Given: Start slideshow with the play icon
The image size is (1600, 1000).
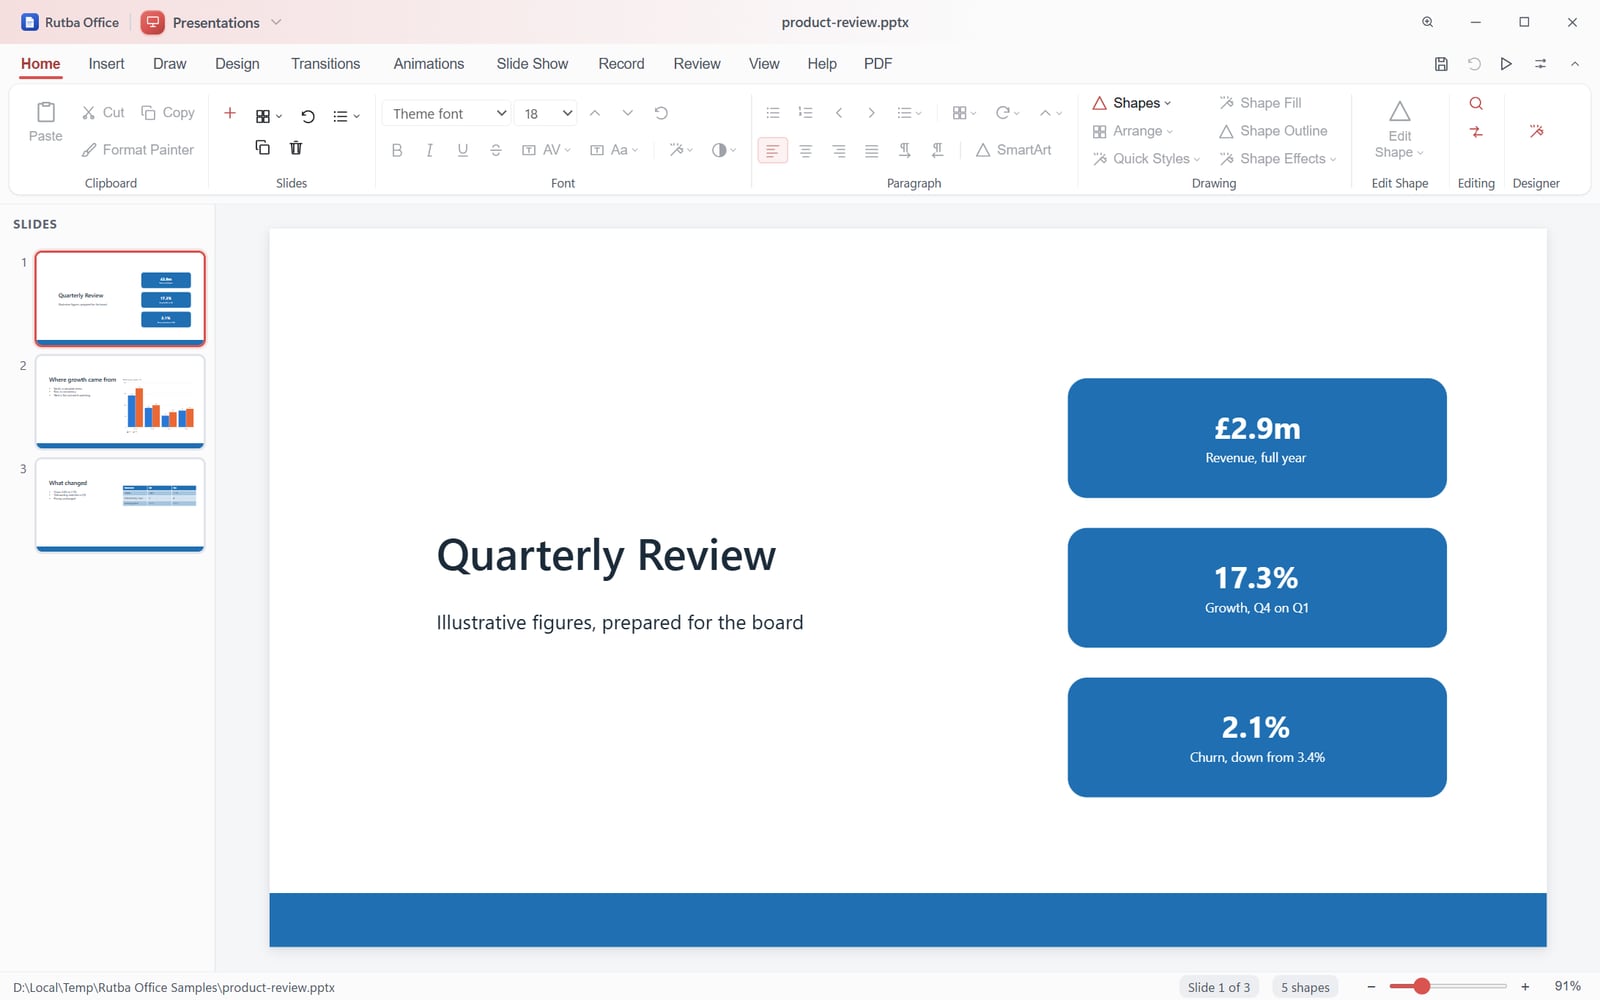Looking at the screenshot, I should tap(1506, 64).
